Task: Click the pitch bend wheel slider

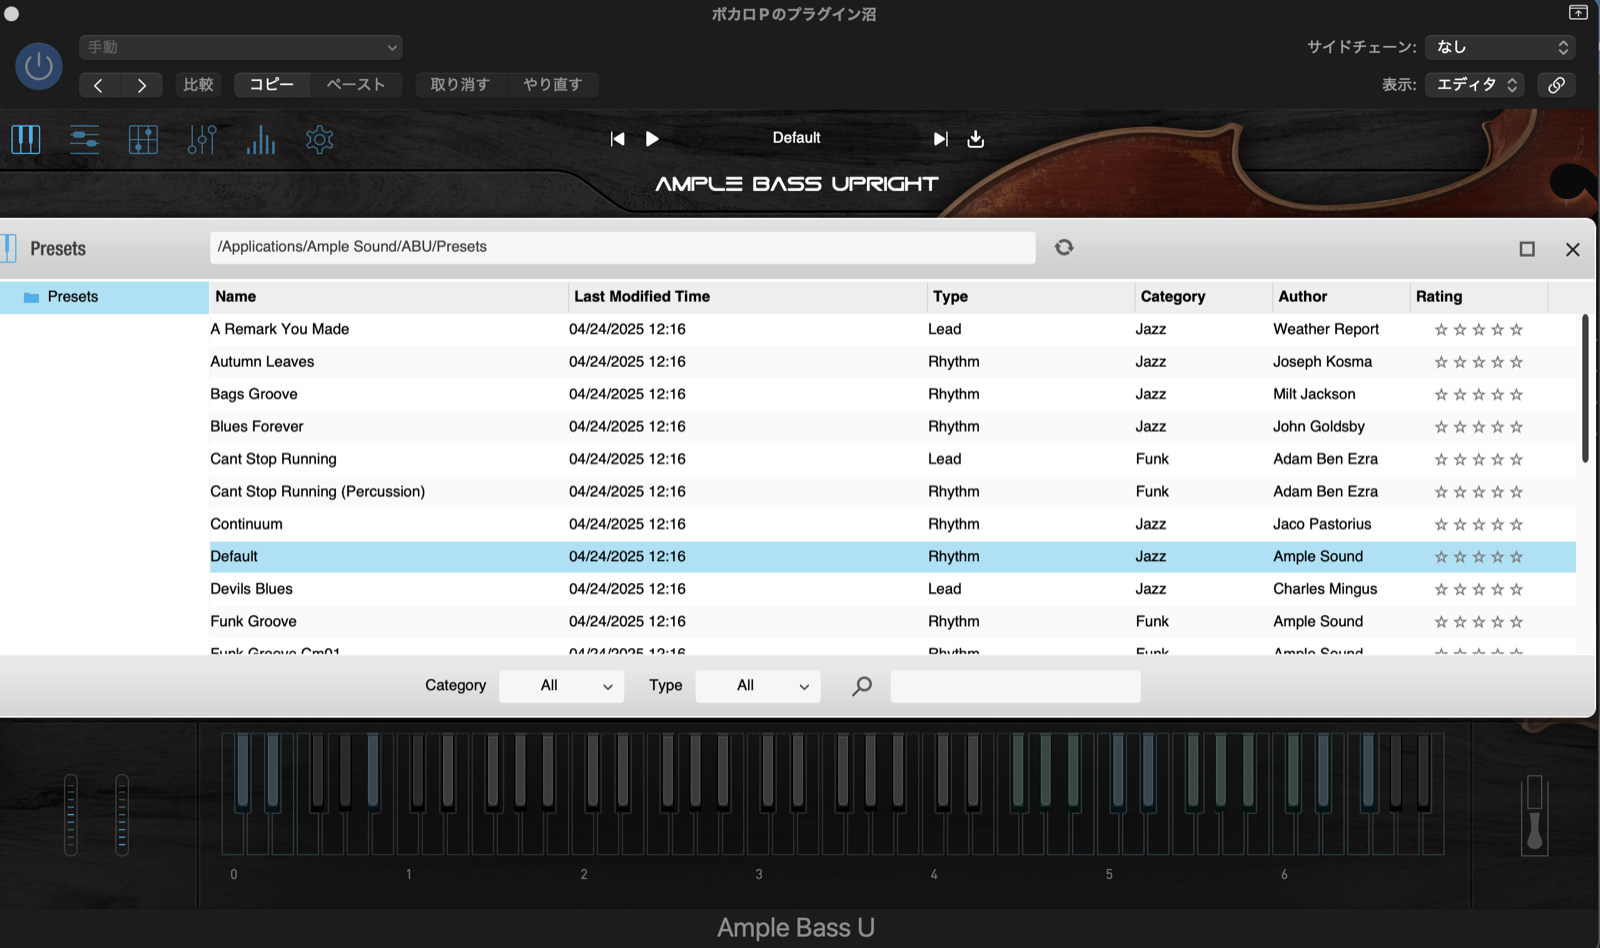Action: point(71,814)
